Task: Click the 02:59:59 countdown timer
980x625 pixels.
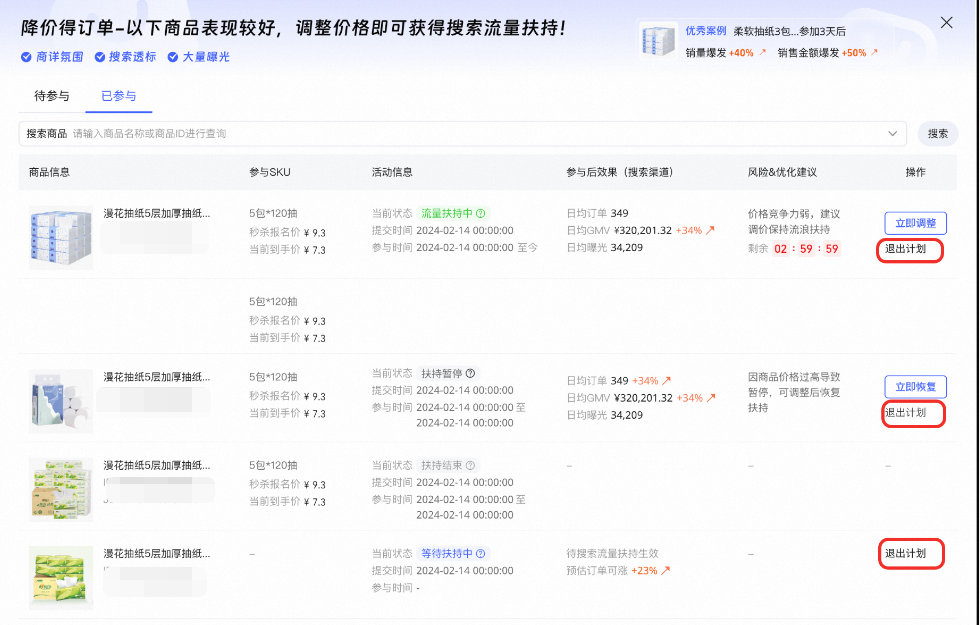Action: tap(806, 249)
